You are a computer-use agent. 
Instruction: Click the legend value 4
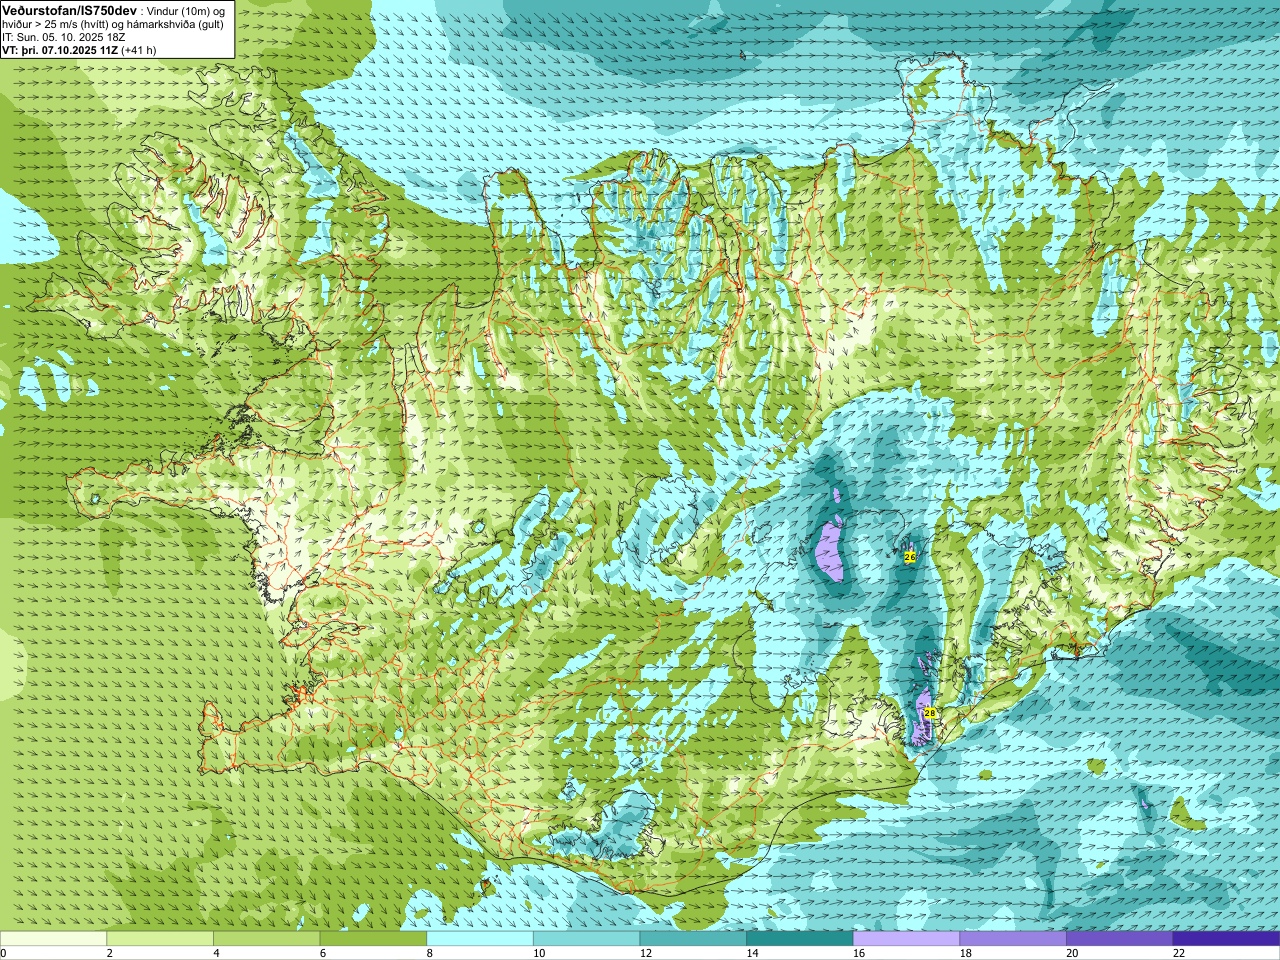coord(216,953)
